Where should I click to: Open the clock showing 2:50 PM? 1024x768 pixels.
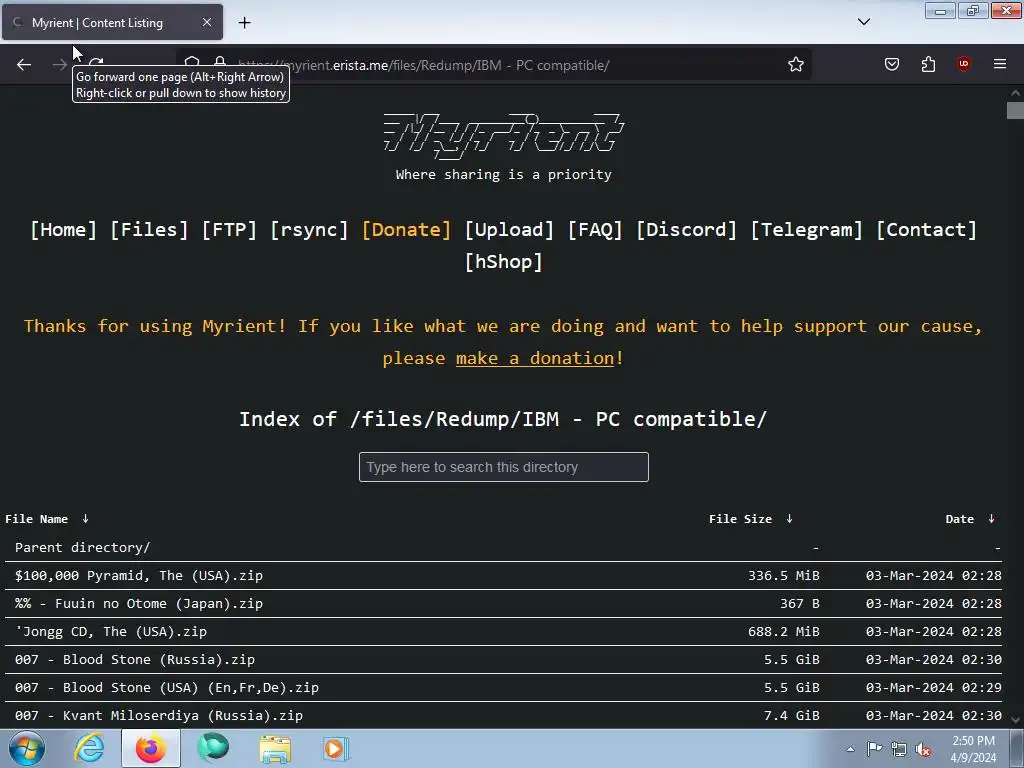point(973,749)
